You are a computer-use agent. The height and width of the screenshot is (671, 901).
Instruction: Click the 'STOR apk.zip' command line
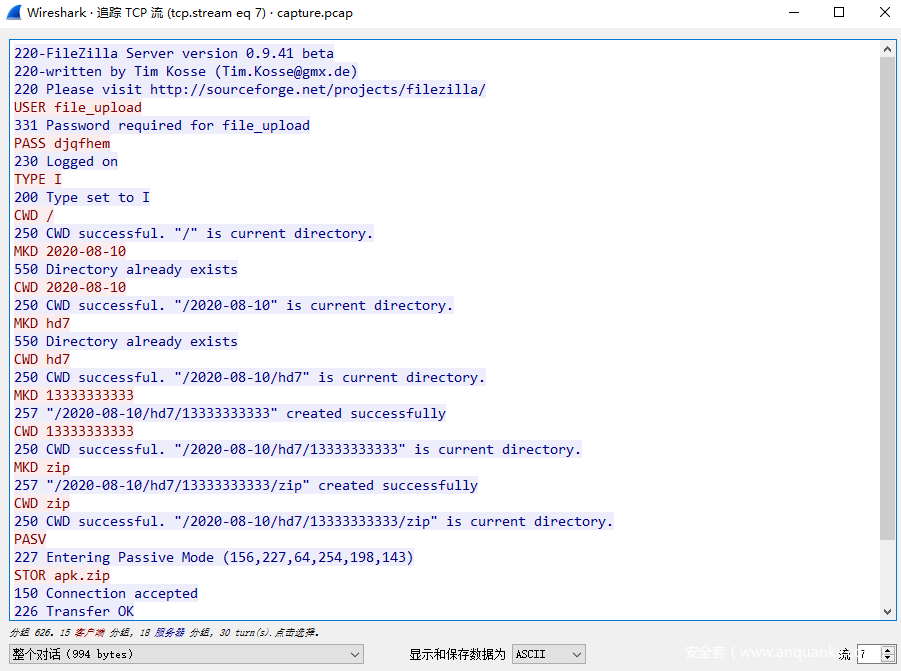62,575
